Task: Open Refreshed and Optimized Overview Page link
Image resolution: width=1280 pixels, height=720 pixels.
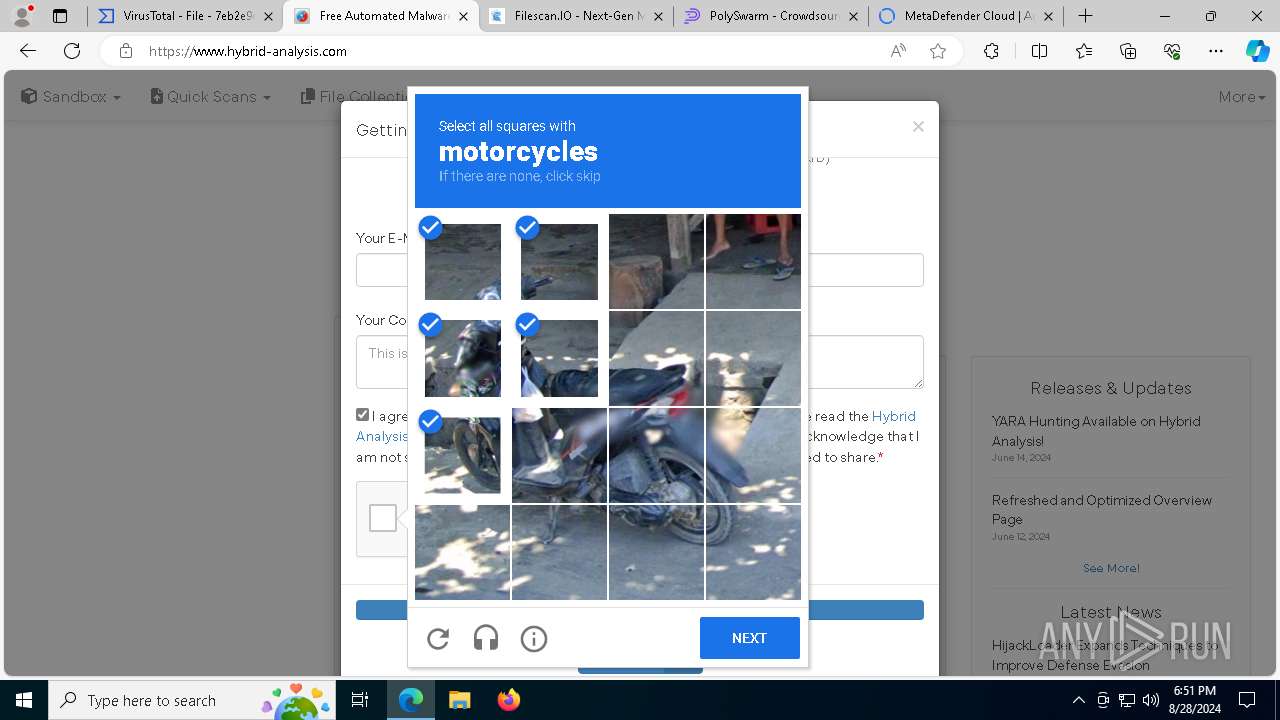Action: point(1102,510)
